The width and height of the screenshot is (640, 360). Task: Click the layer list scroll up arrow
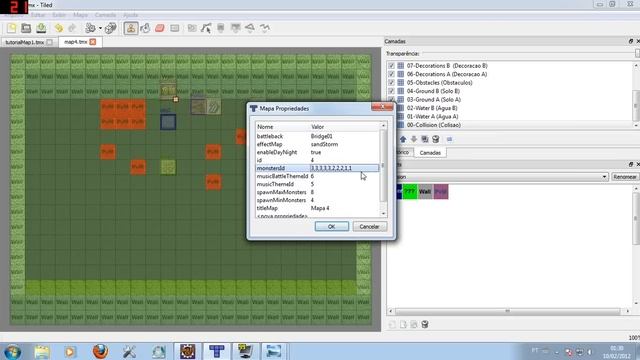click(x=636, y=65)
